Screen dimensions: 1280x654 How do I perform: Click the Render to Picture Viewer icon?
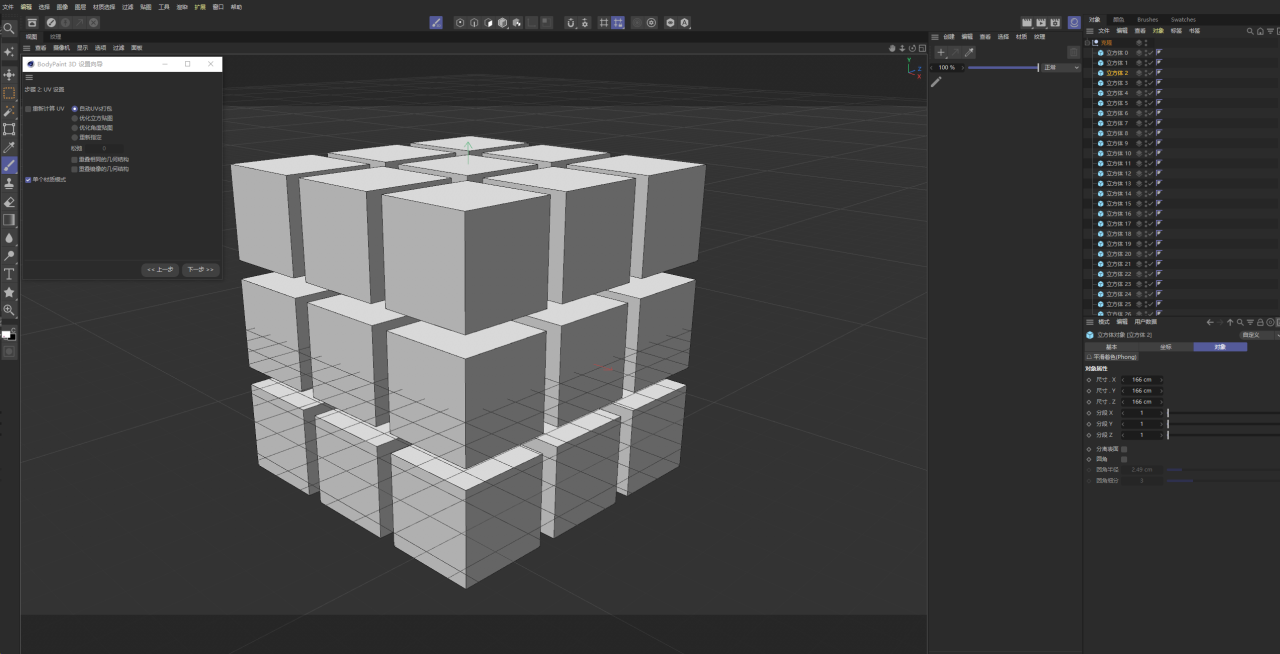[1041, 22]
